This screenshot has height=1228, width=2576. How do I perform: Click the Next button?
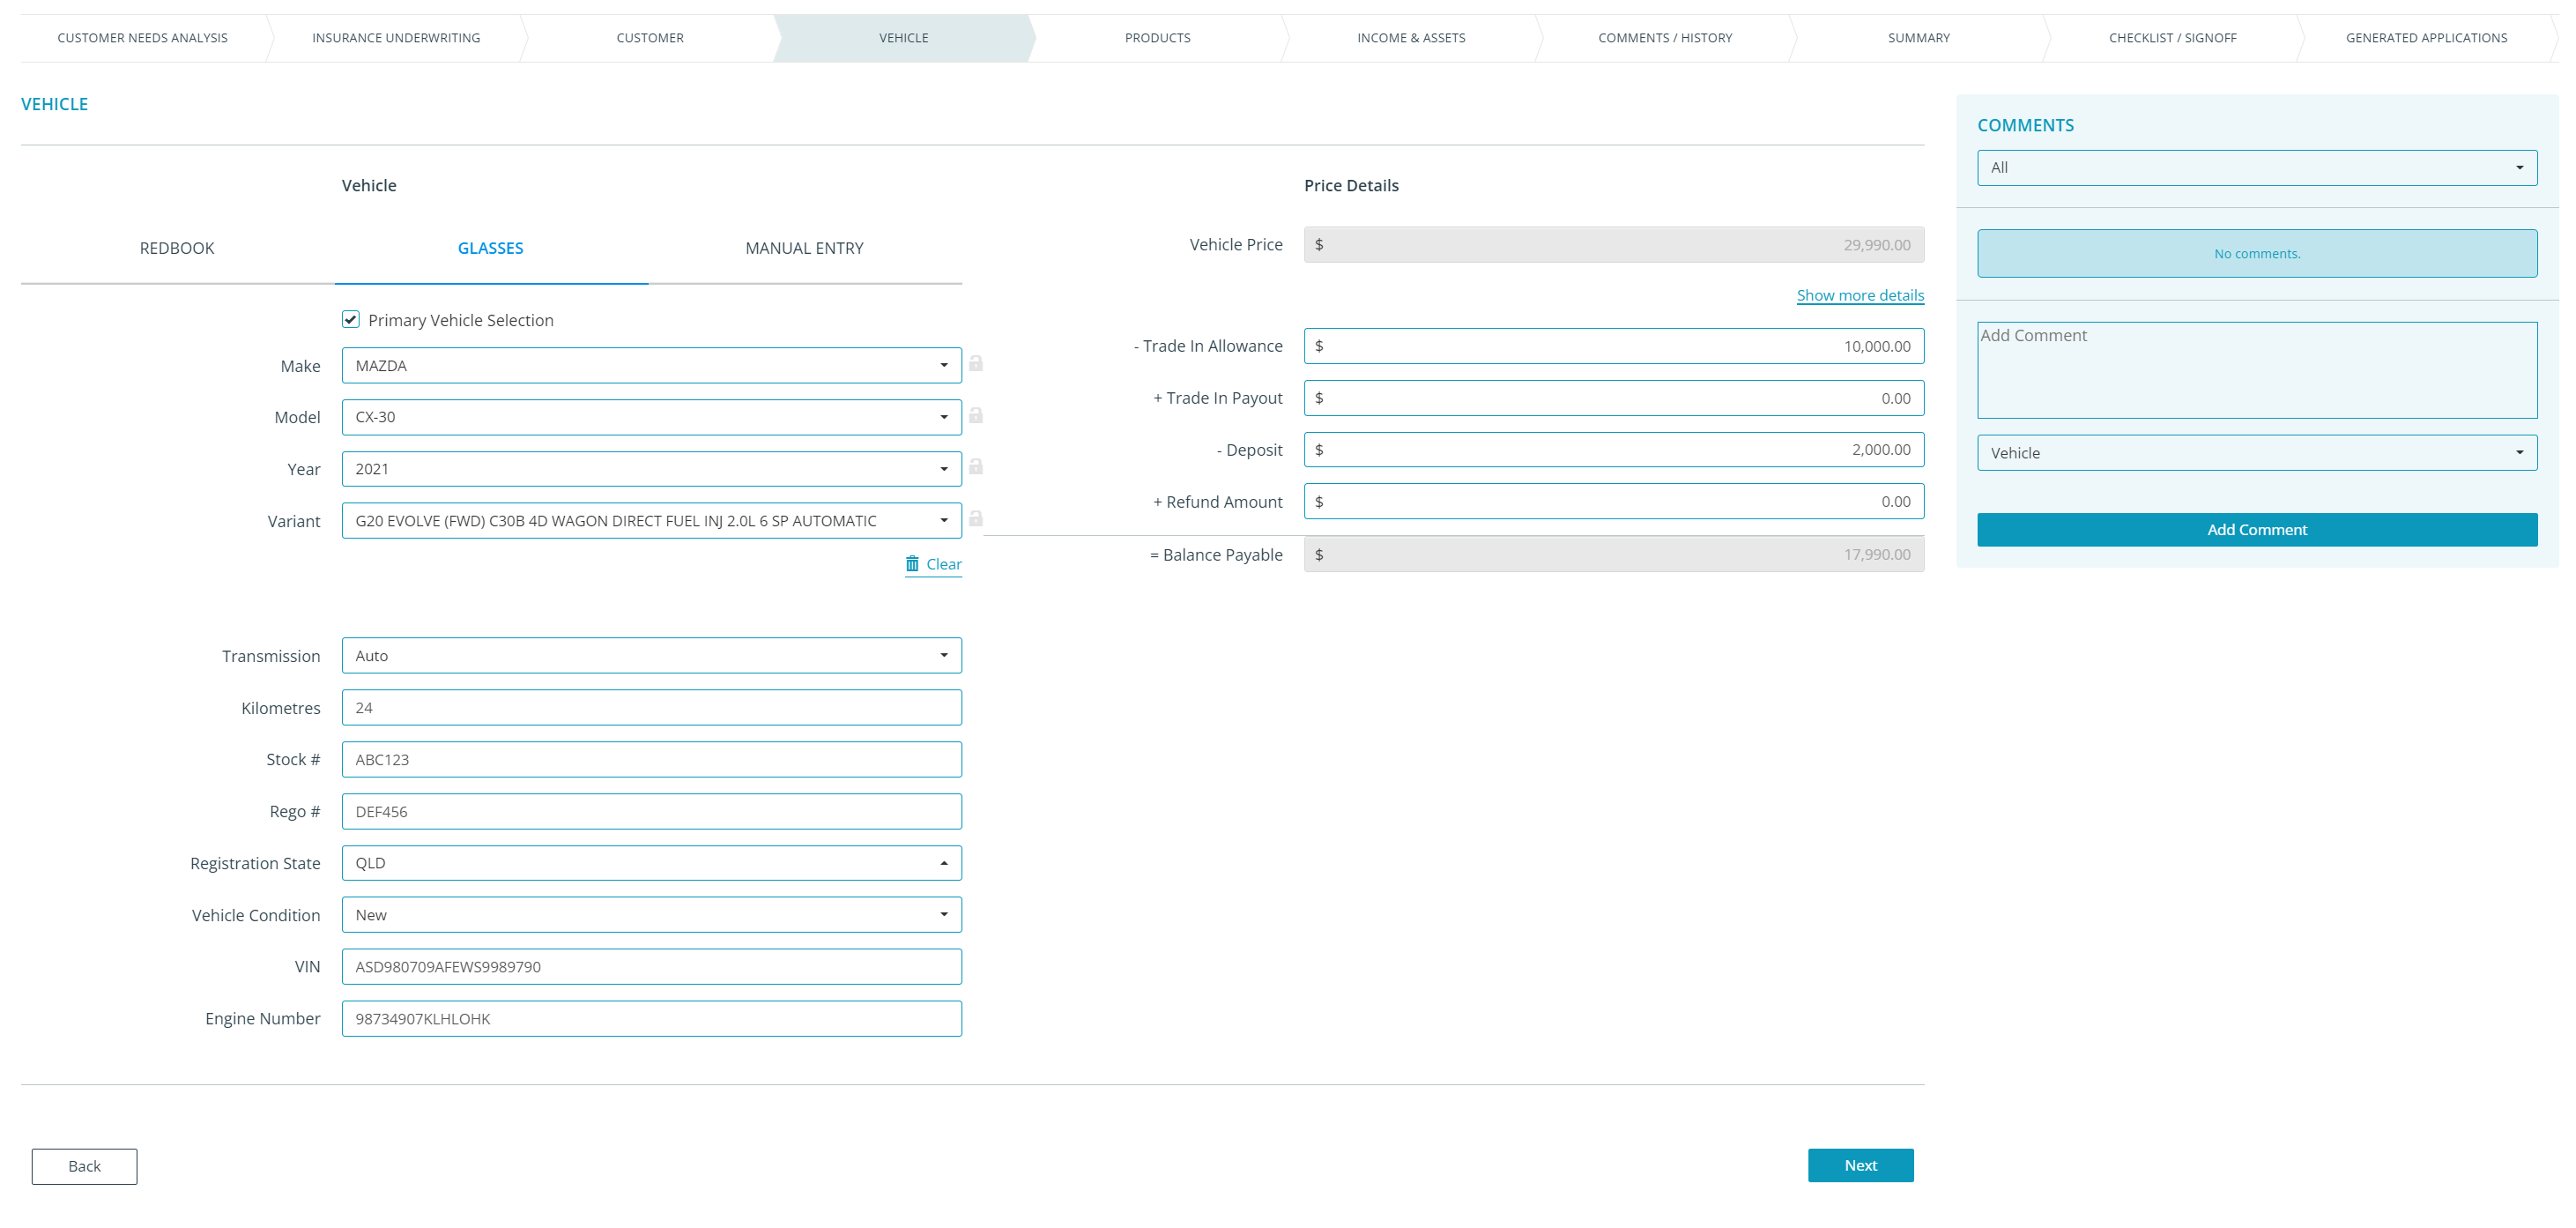(1860, 1165)
